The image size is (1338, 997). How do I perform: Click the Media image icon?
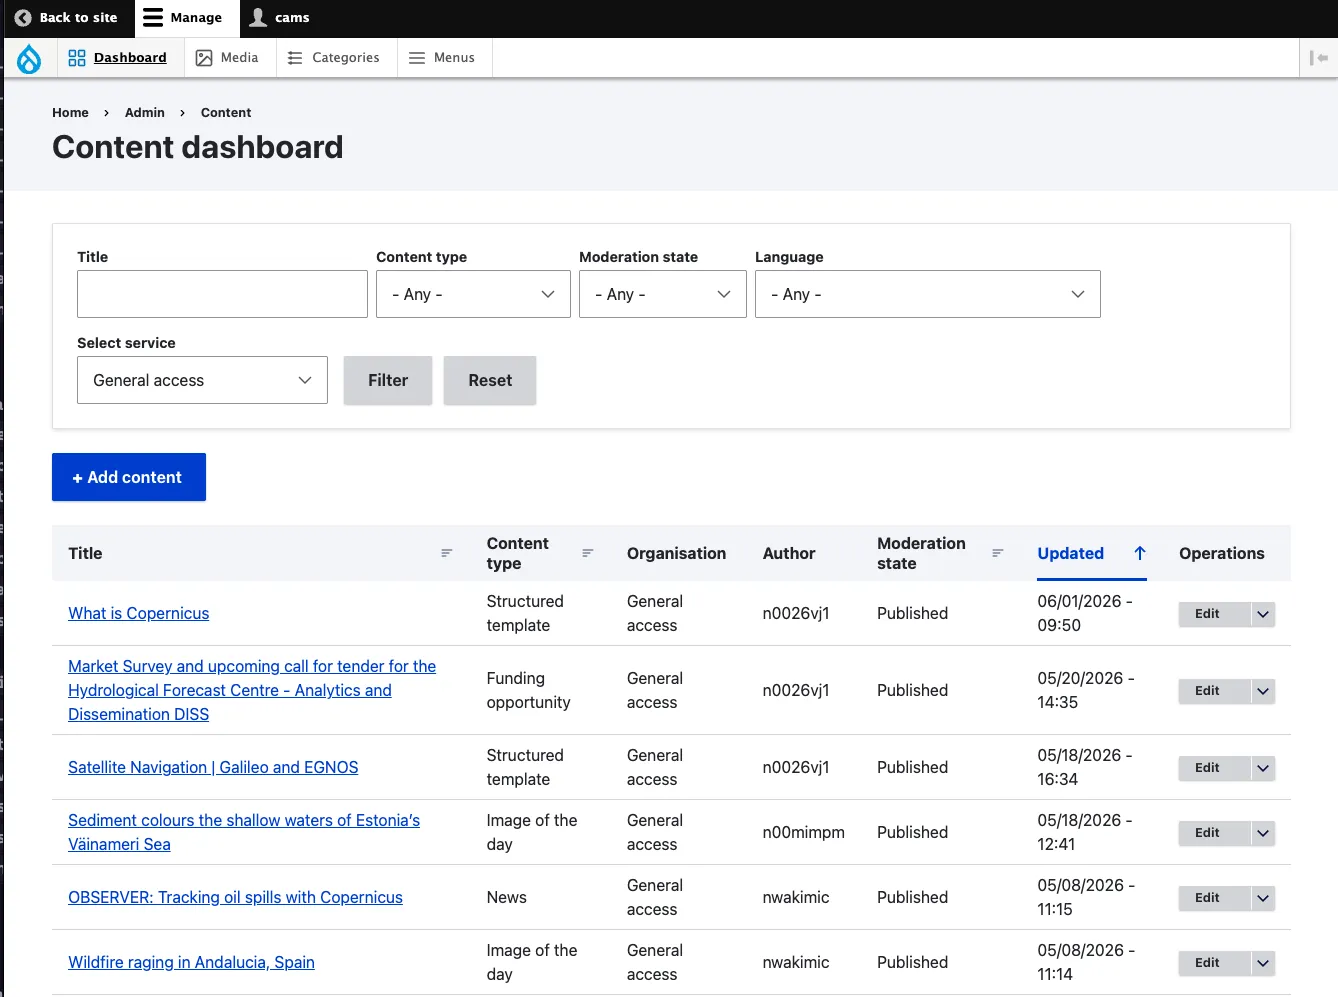[204, 58]
